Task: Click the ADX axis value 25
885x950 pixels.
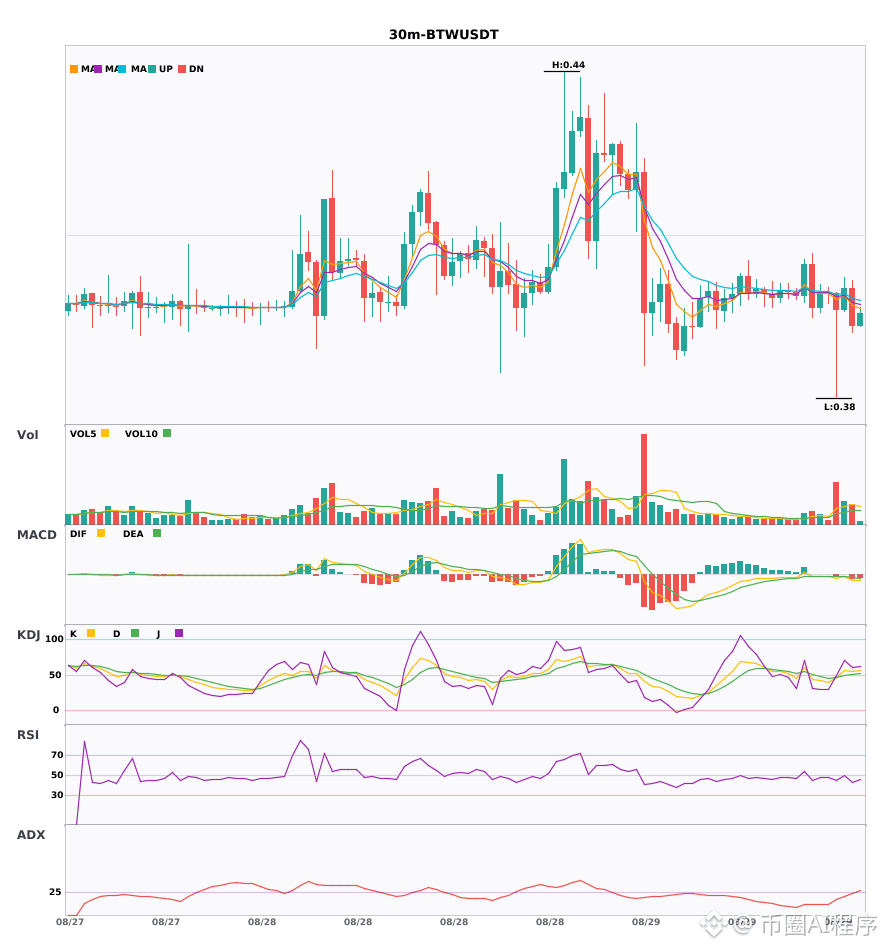Action: 55,892
